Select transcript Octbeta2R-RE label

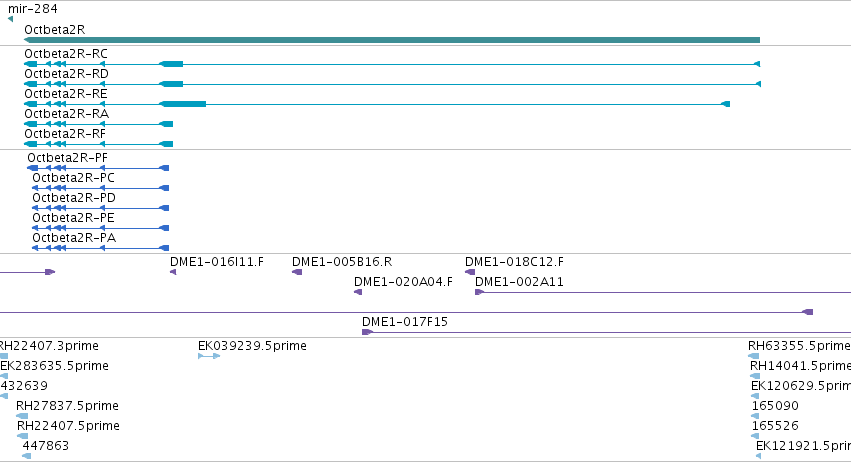coord(66,94)
